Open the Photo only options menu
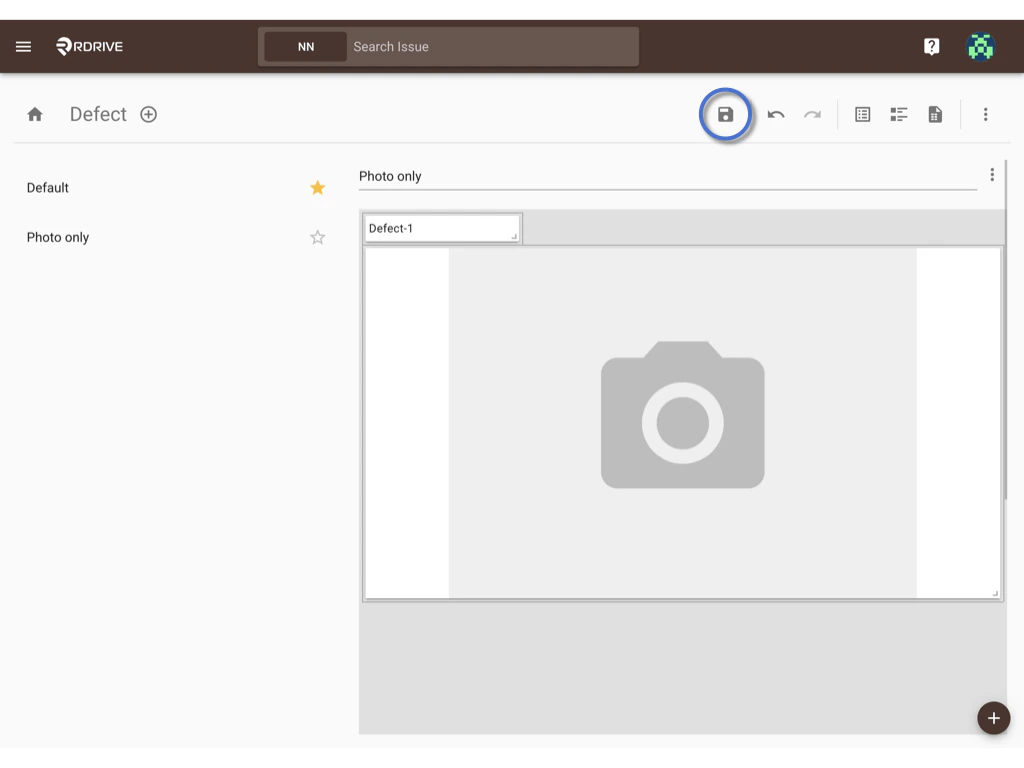Screen dimensions: 1024x768 [992, 174]
